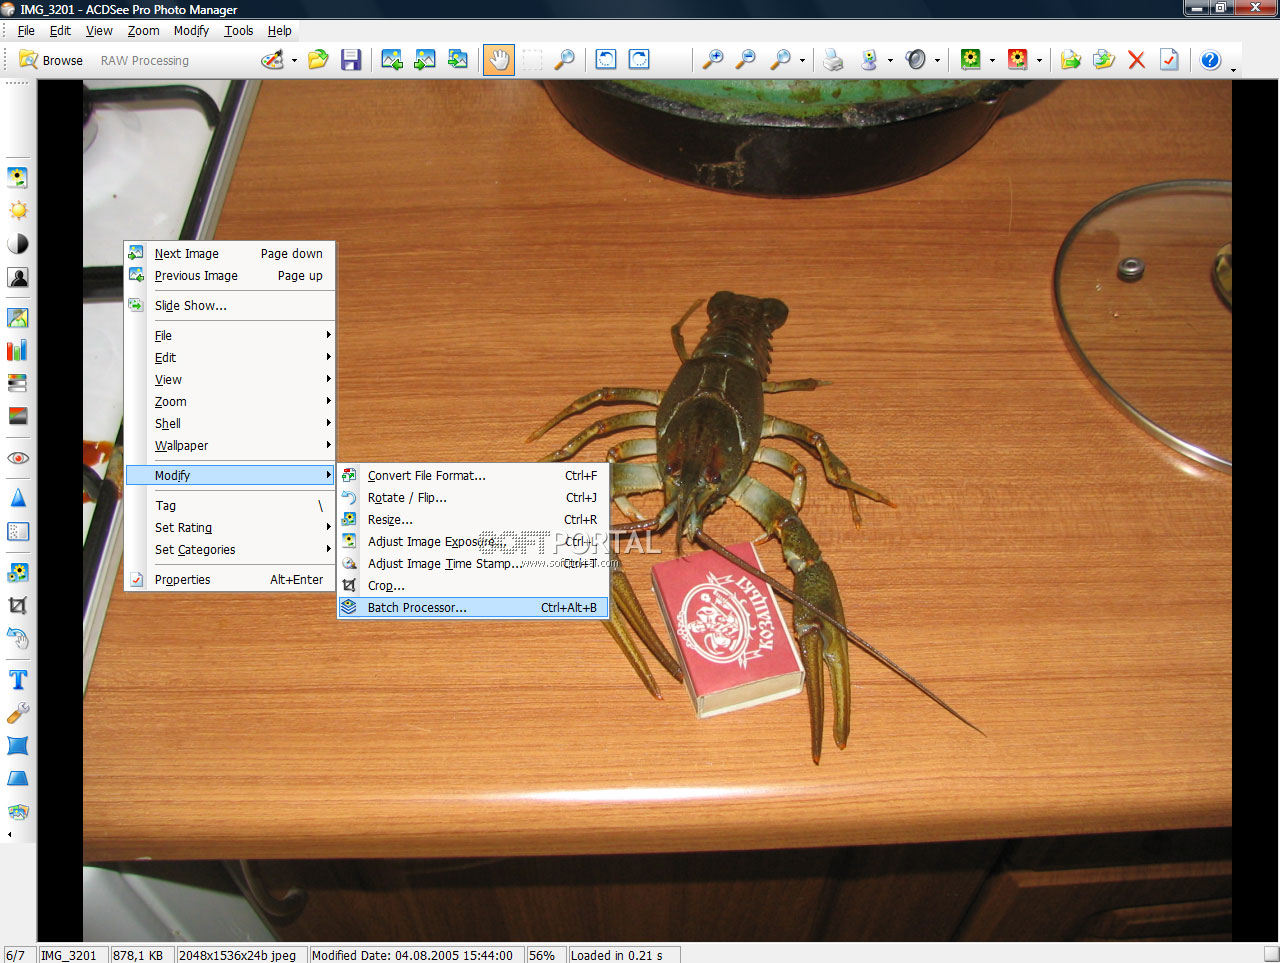Click the red X delete icon

click(x=1136, y=60)
